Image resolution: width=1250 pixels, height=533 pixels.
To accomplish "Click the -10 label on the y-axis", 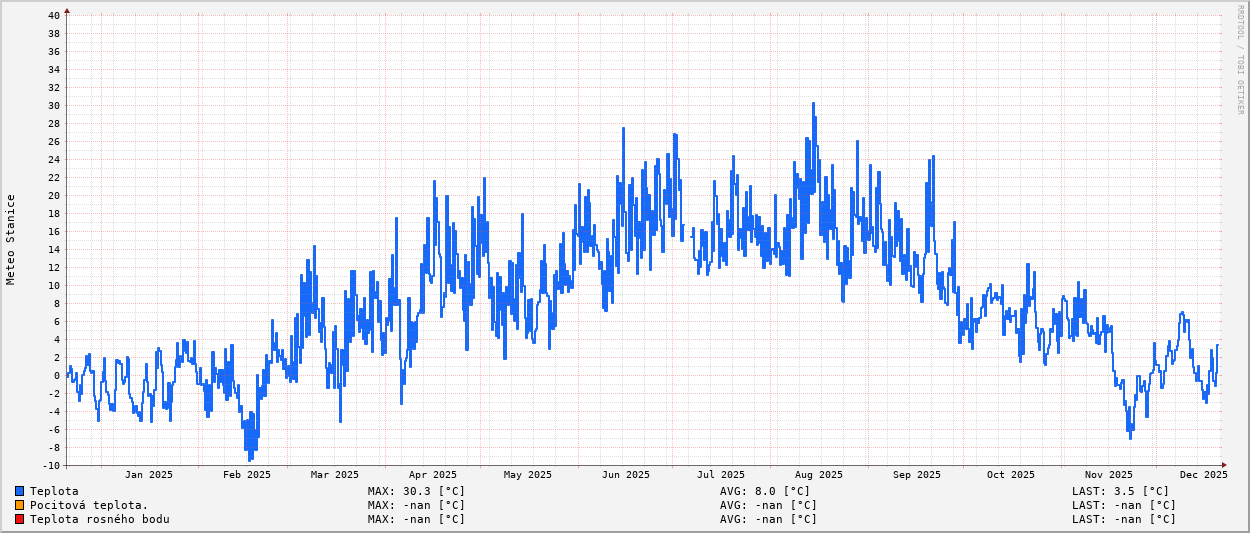I will point(50,466).
